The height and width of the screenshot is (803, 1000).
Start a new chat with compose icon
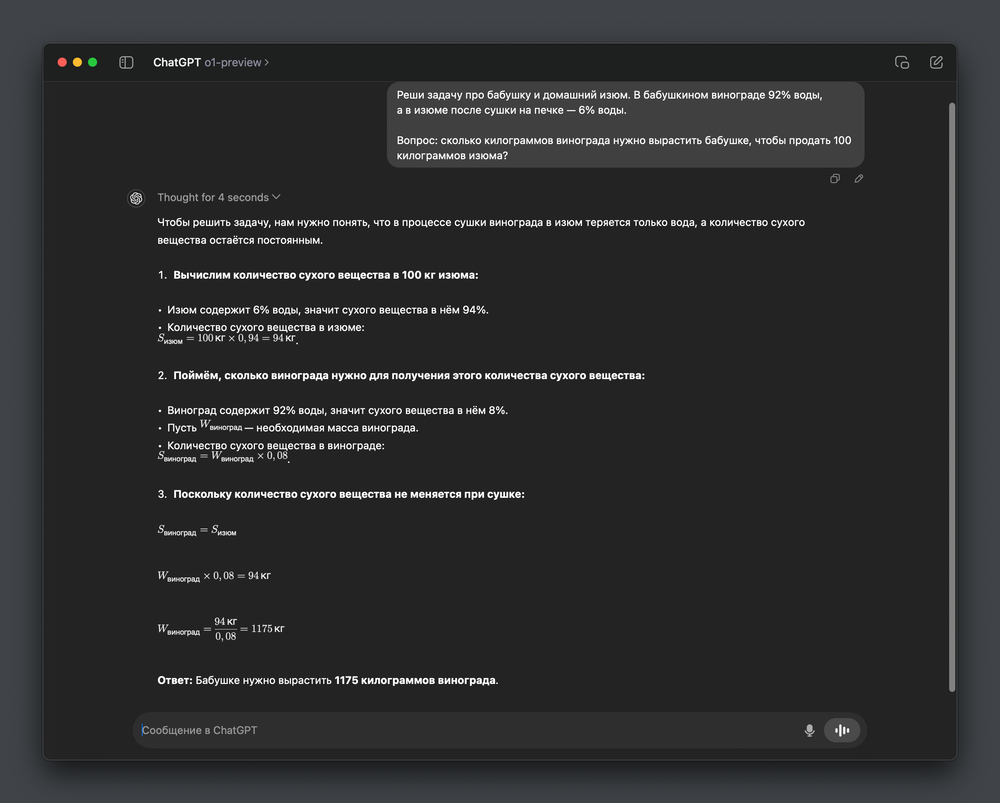(936, 62)
